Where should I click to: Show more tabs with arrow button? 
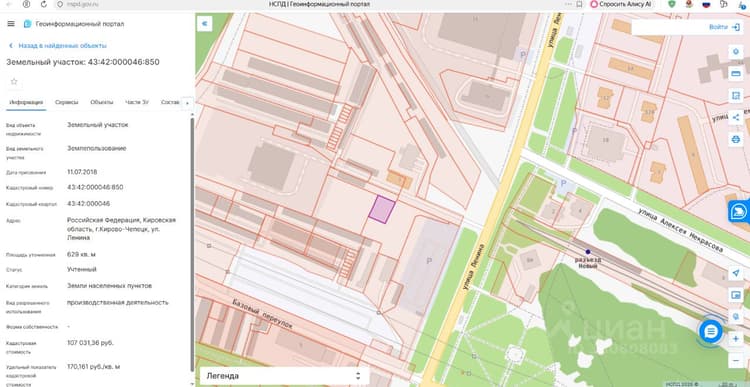187,102
